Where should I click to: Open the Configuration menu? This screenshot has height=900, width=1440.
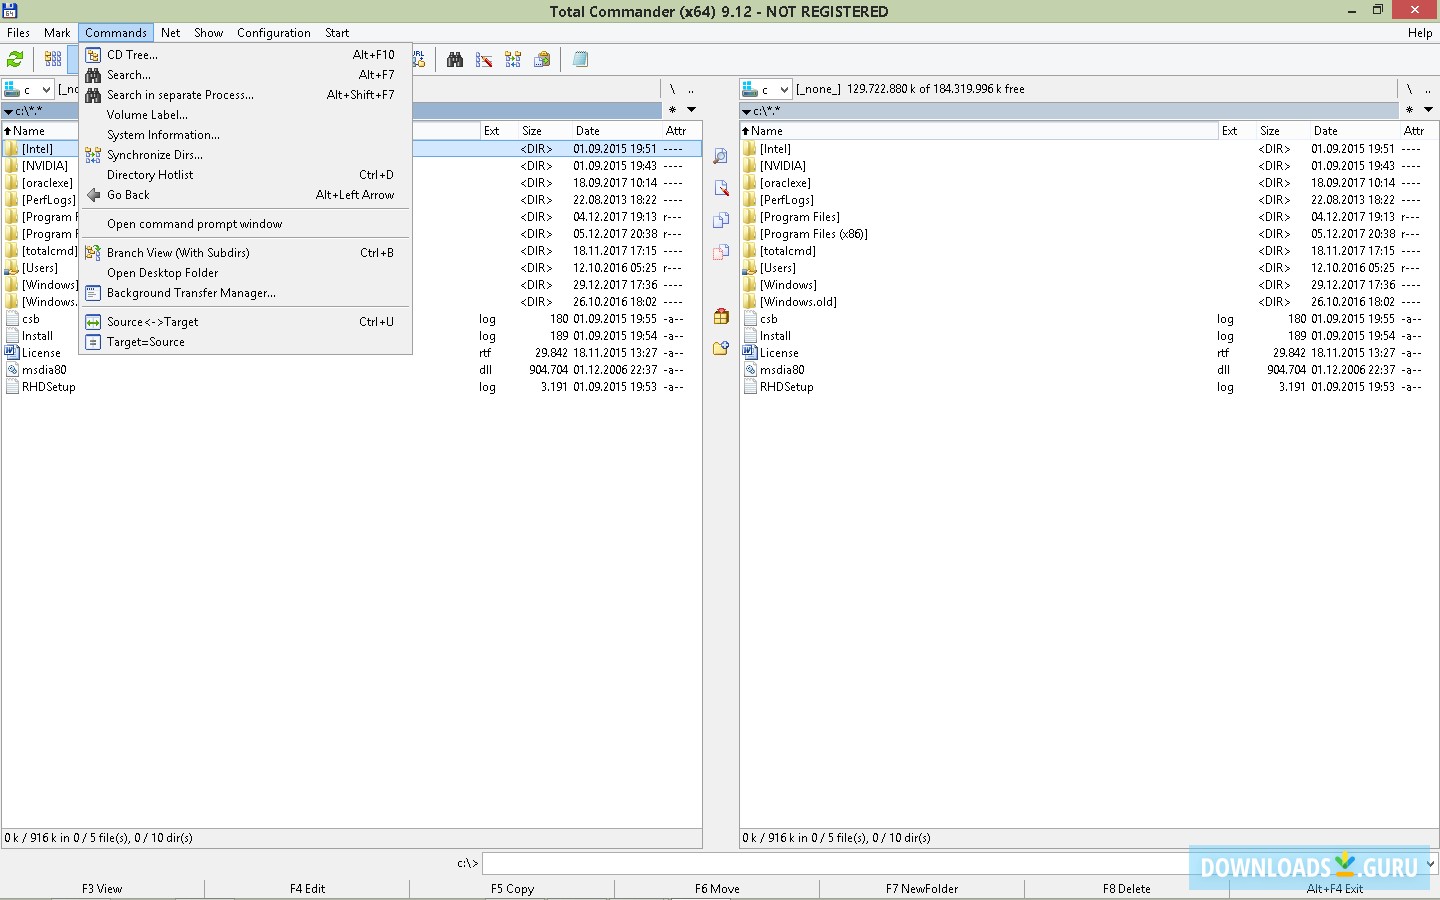click(x=273, y=32)
